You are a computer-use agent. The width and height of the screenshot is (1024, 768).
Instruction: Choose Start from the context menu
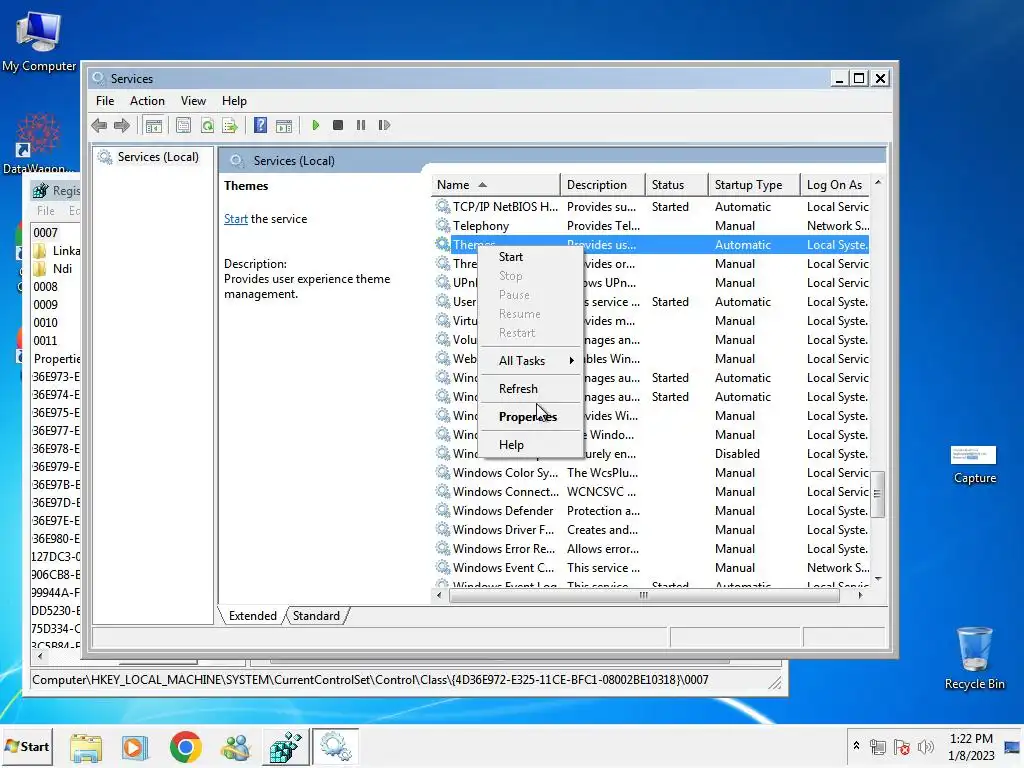[x=530, y=257]
